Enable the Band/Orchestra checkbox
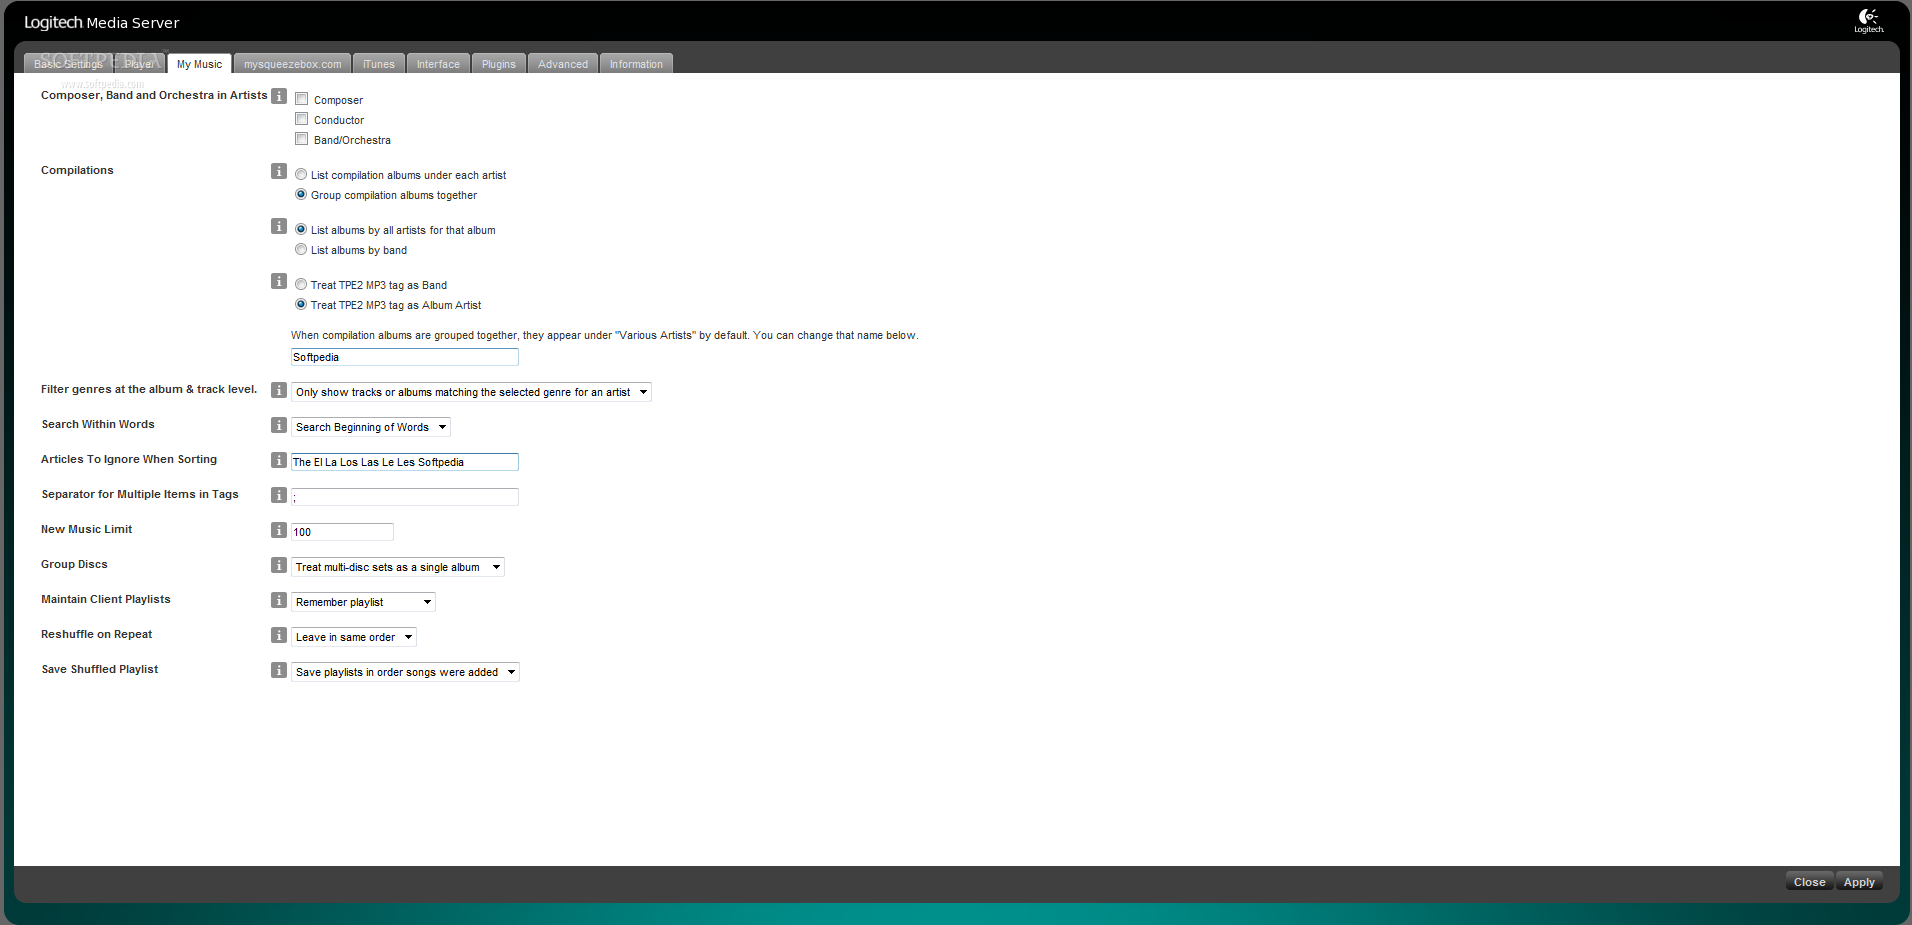Screen dimensions: 1912x925 click(301, 139)
